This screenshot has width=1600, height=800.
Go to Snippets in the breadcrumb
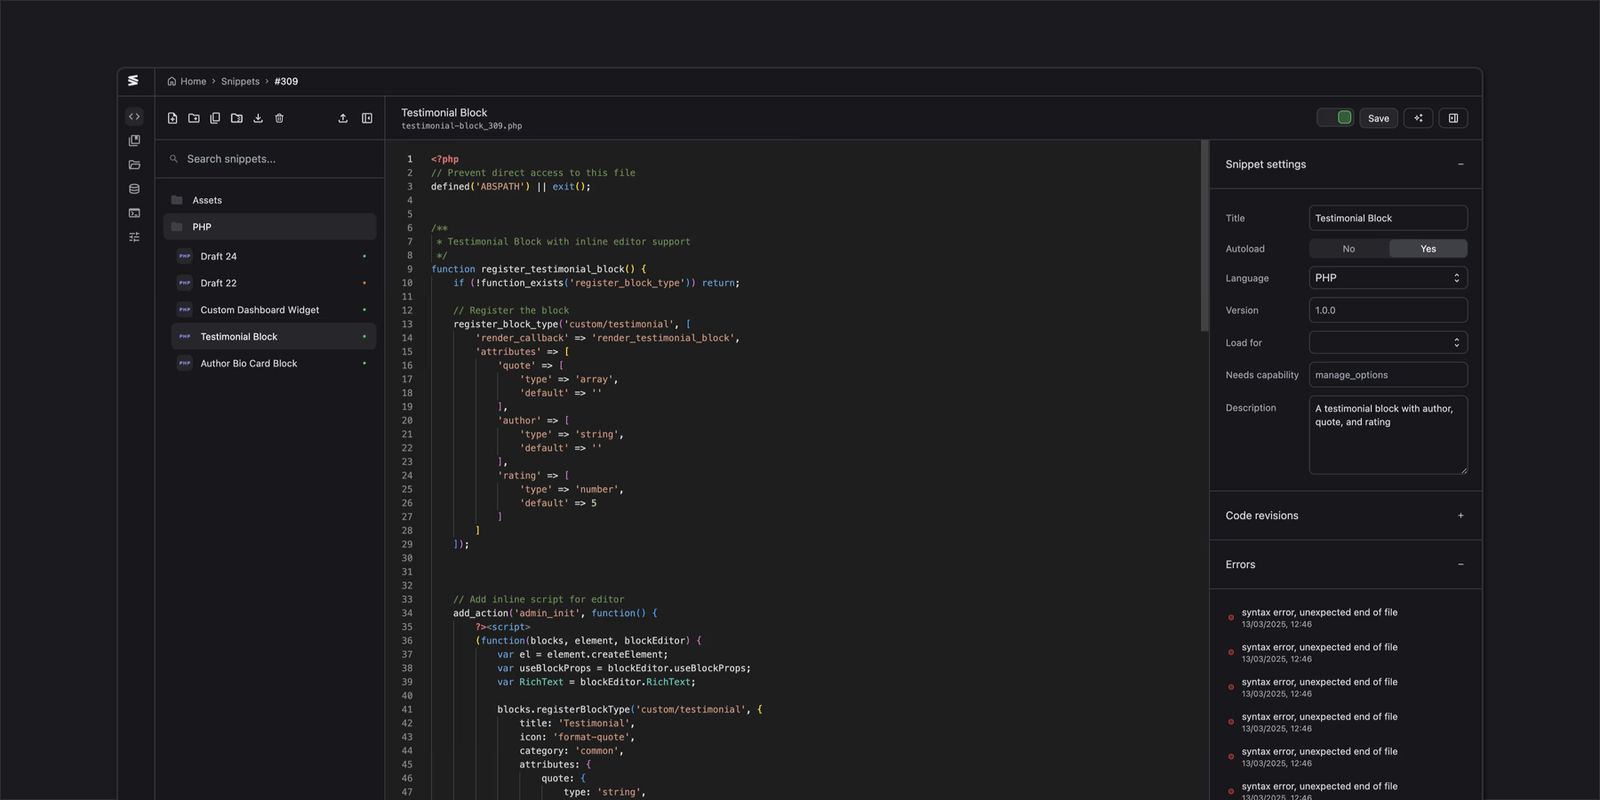pos(240,82)
